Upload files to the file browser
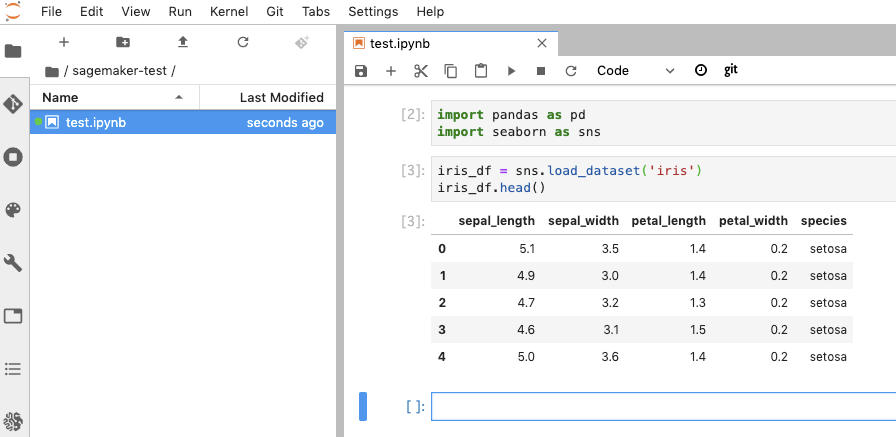The height and width of the screenshot is (437, 896). pos(182,42)
